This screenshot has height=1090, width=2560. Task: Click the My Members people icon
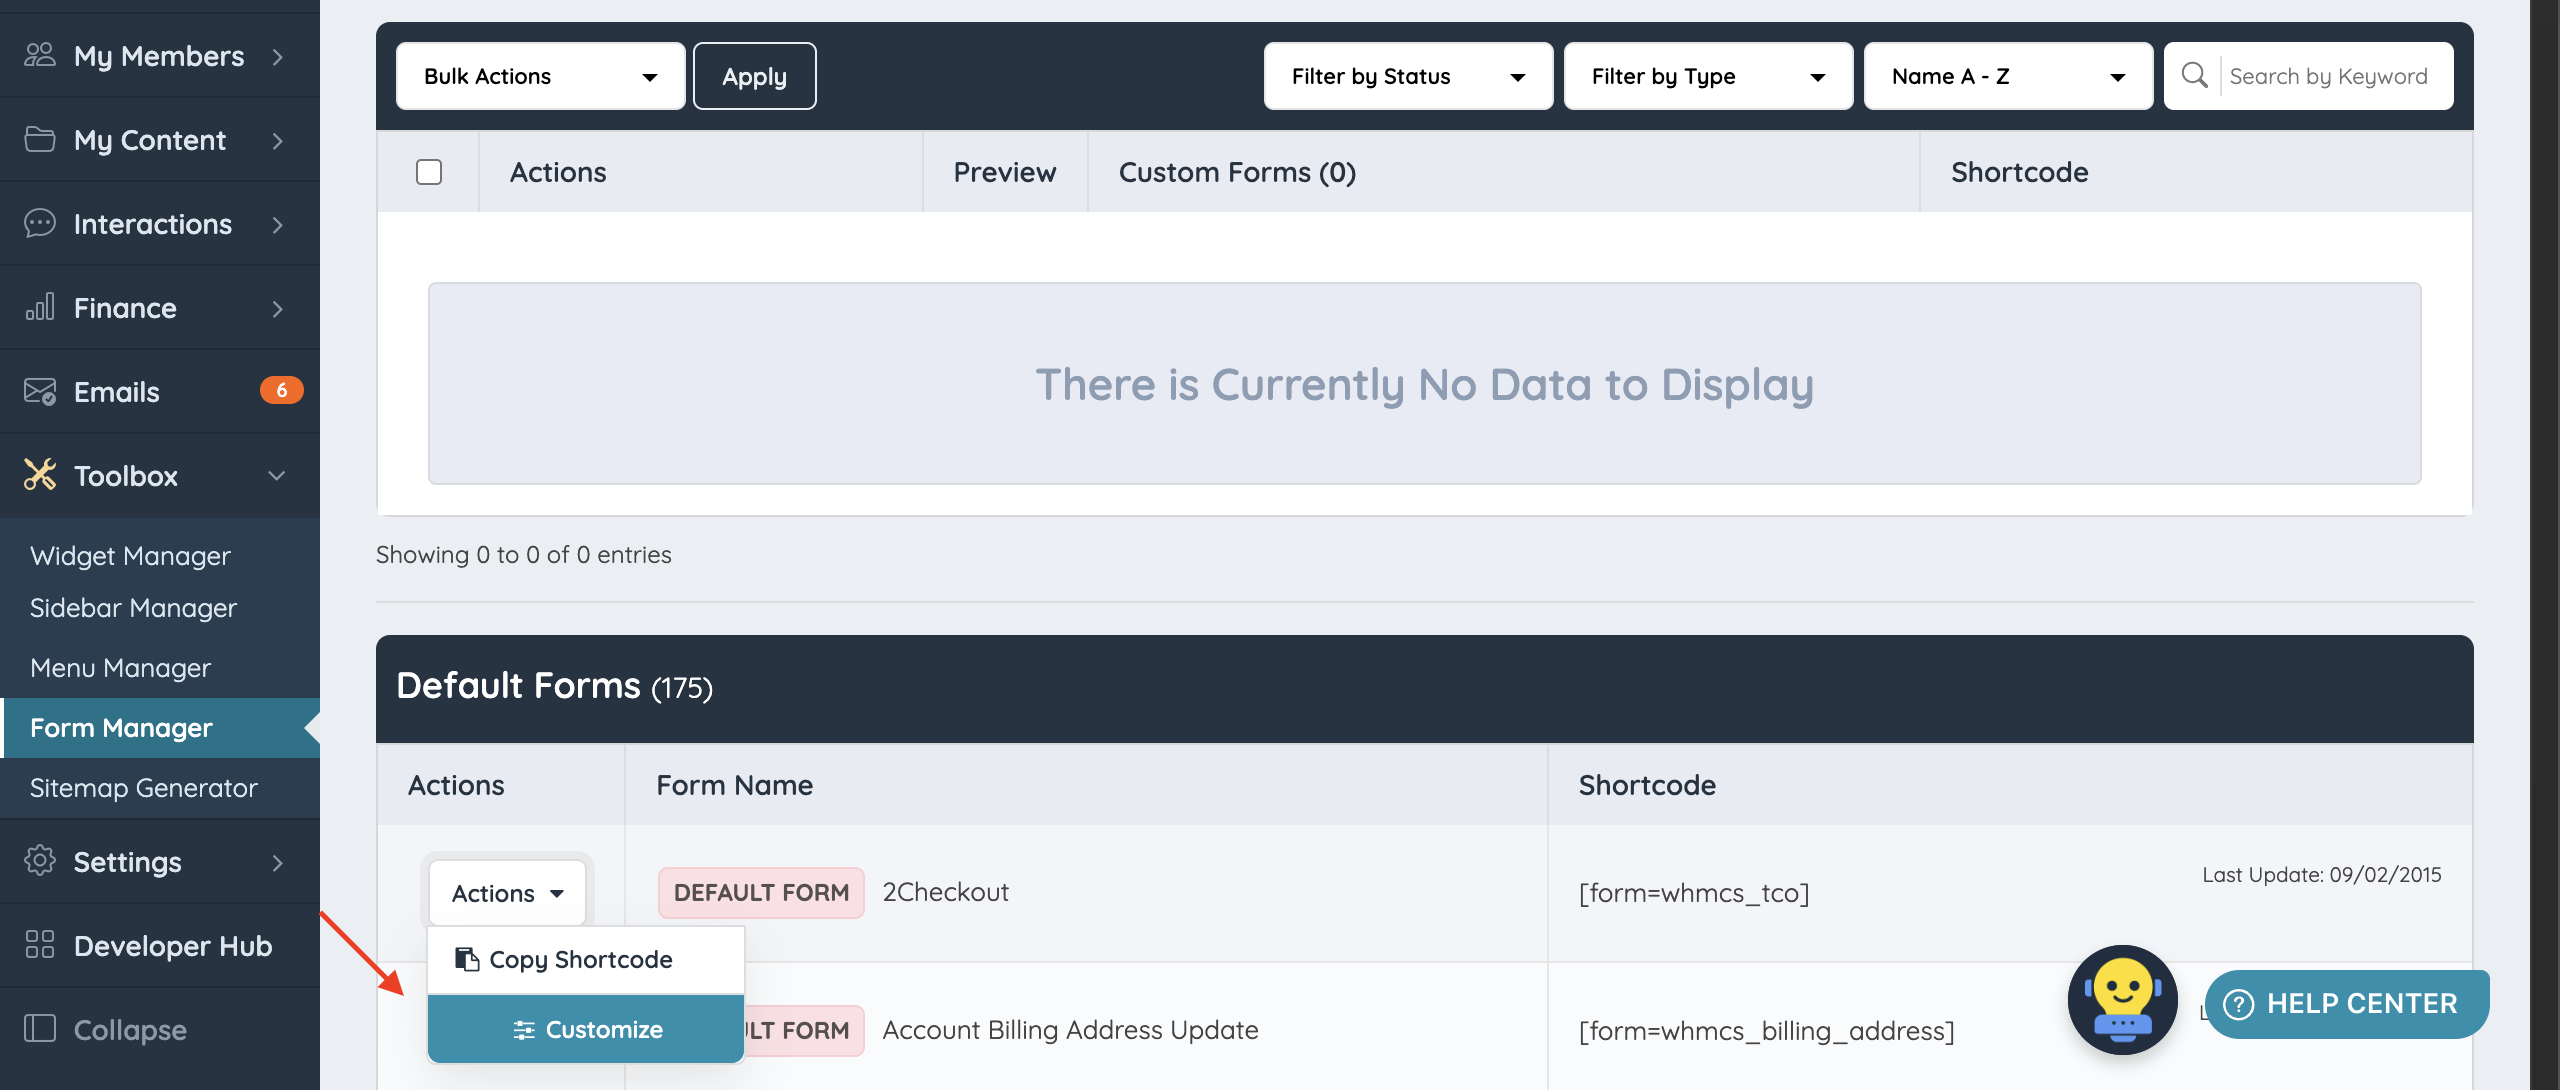(40, 55)
